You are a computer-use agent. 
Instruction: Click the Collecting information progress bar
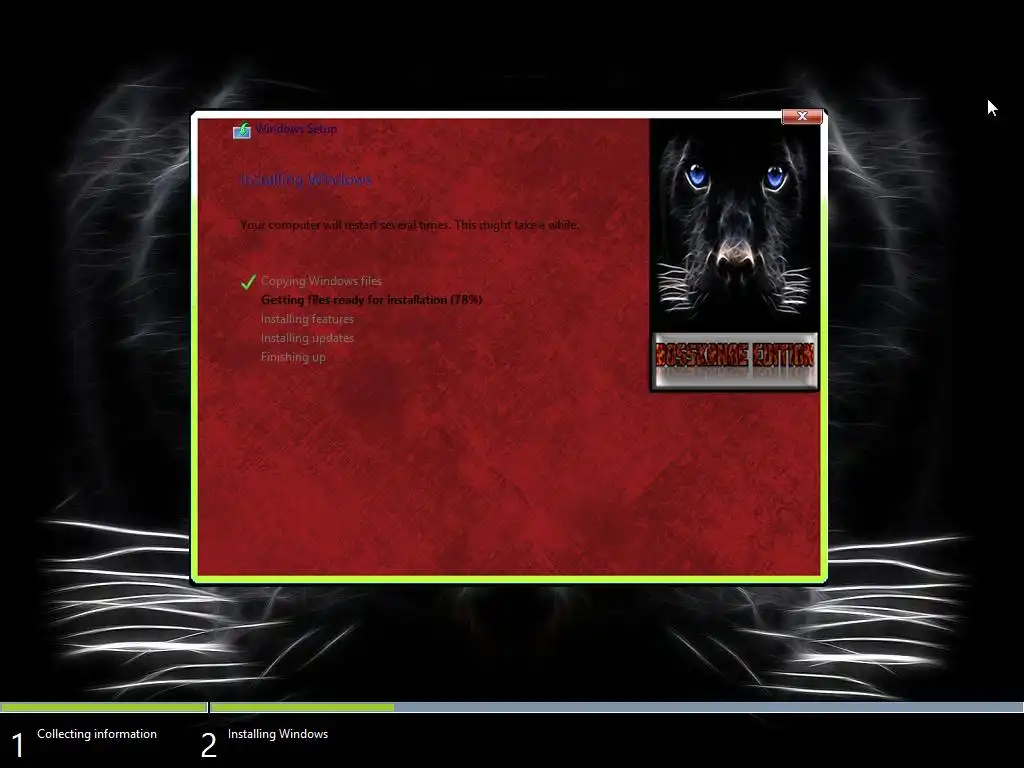[104, 707]
